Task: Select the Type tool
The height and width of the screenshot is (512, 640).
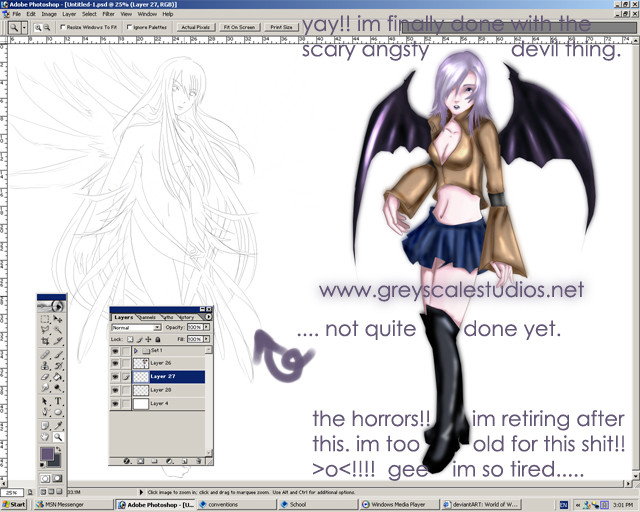Action: [x=58, y=401]
